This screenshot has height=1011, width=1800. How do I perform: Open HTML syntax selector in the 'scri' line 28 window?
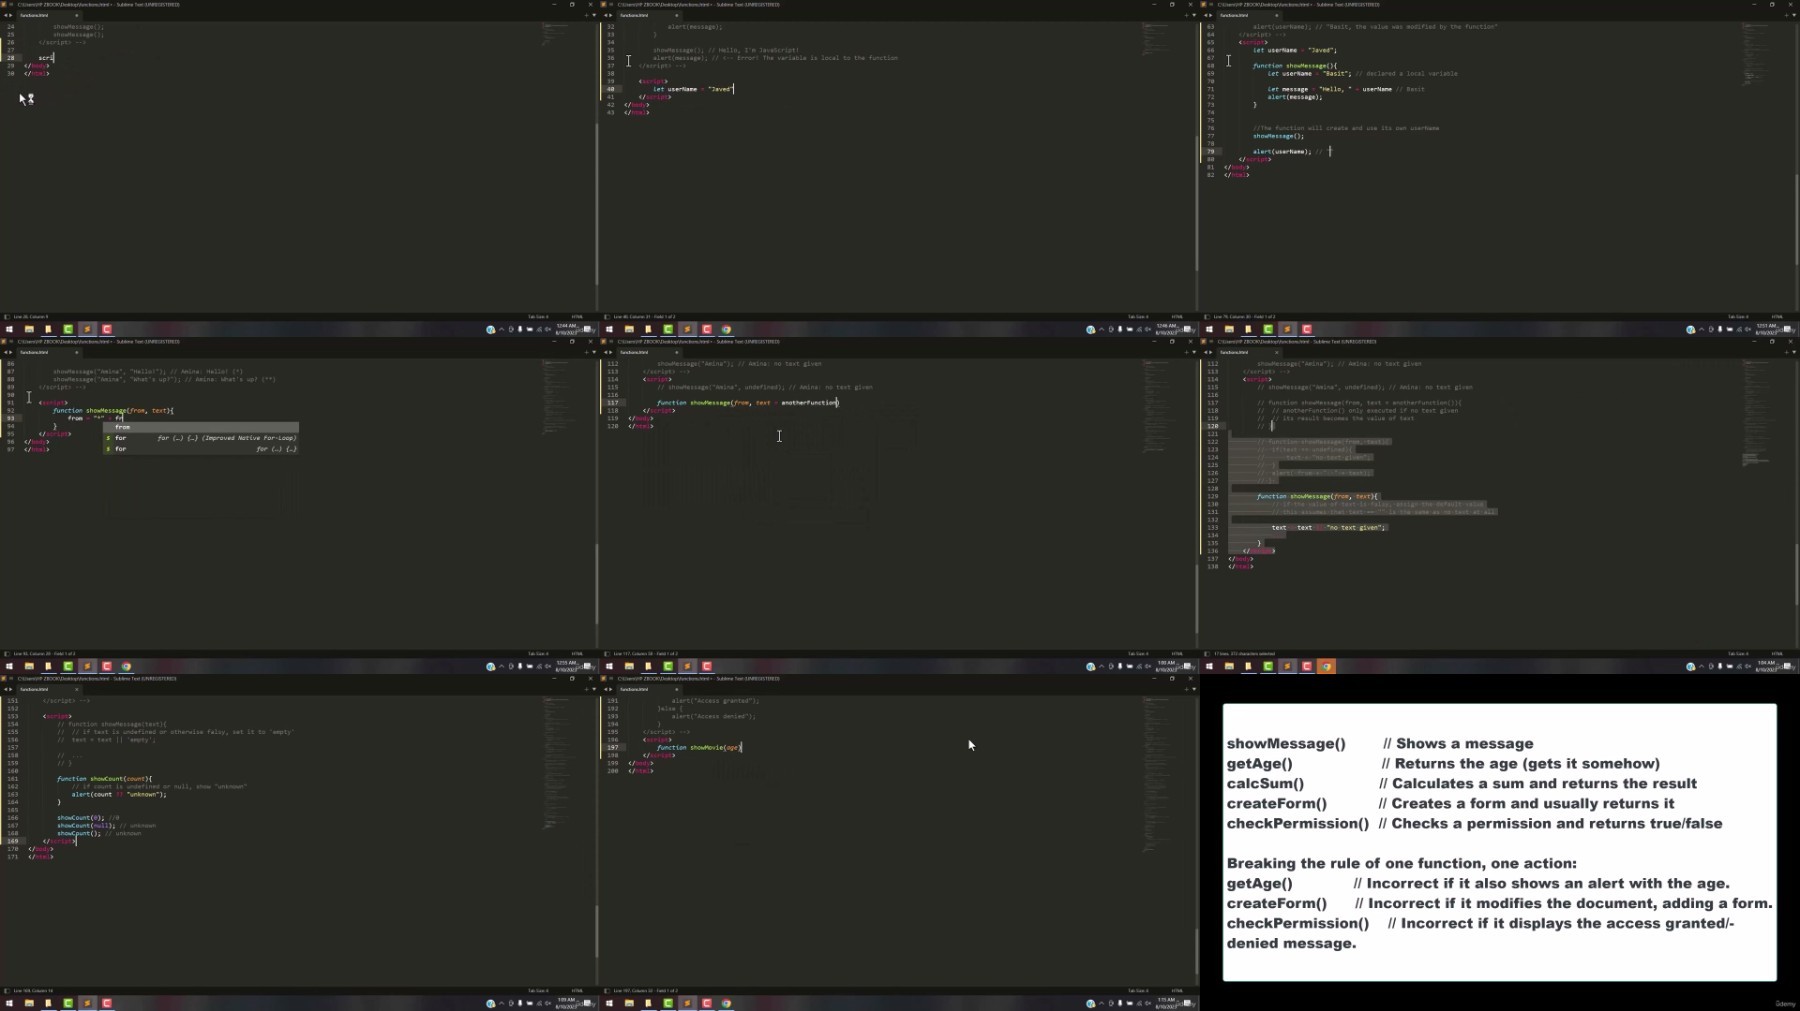pos(577,317)
